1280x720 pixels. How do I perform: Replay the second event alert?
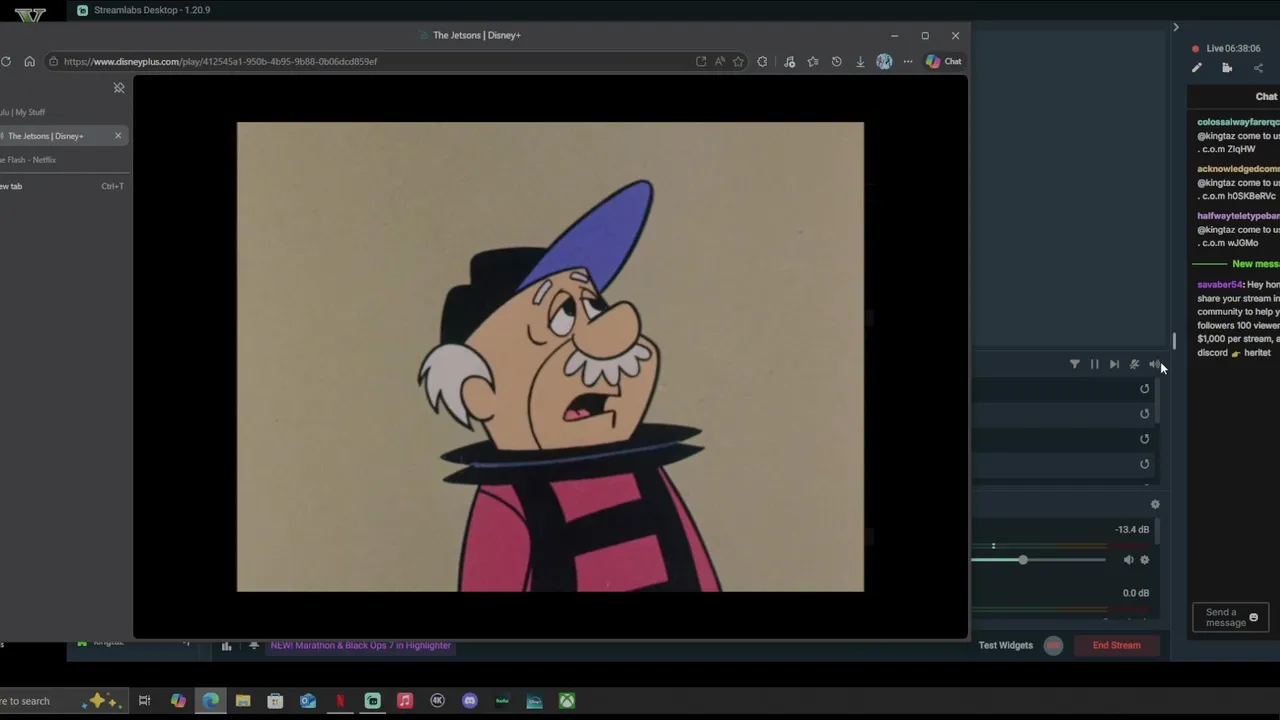tap(1145, 414)
